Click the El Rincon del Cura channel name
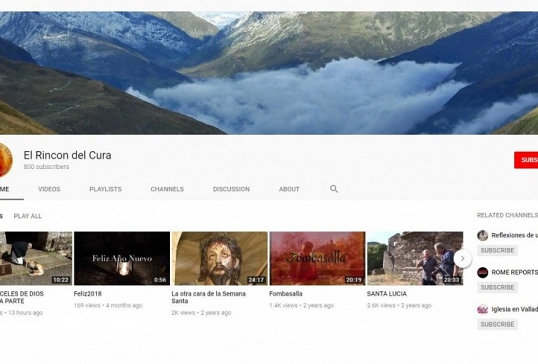Image resolution: width=538 pixels, height=364 pixels. [x=67, y=155]
